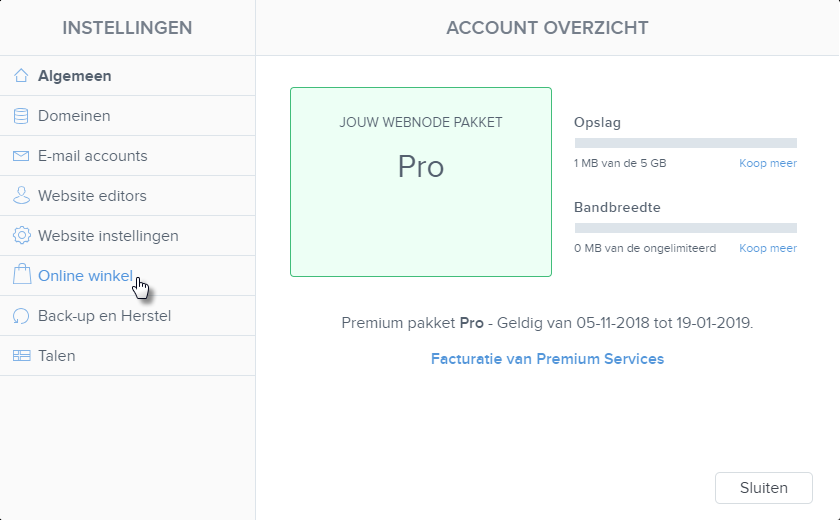The image size is (840, 520).
Task: Open the Domeinen menu item
Action: point(128,116)
